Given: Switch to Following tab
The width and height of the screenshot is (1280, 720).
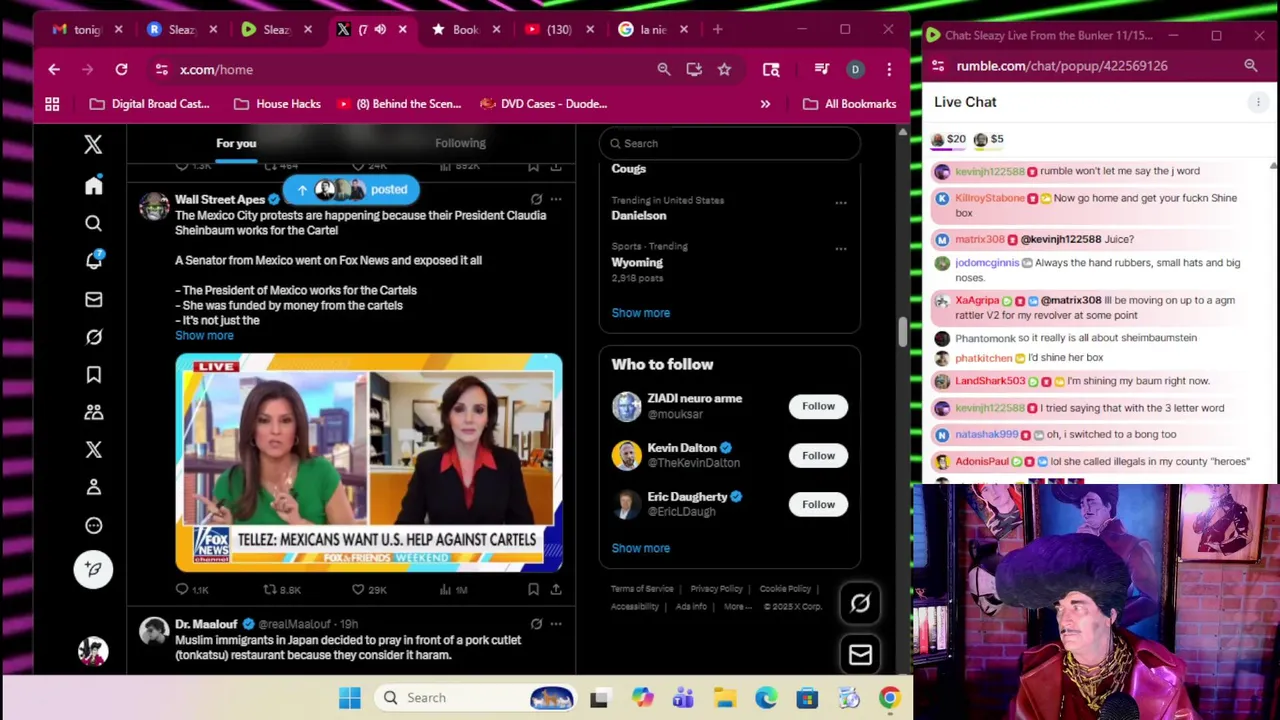Looking at the screenshot, I should click(x=460, y=143).
